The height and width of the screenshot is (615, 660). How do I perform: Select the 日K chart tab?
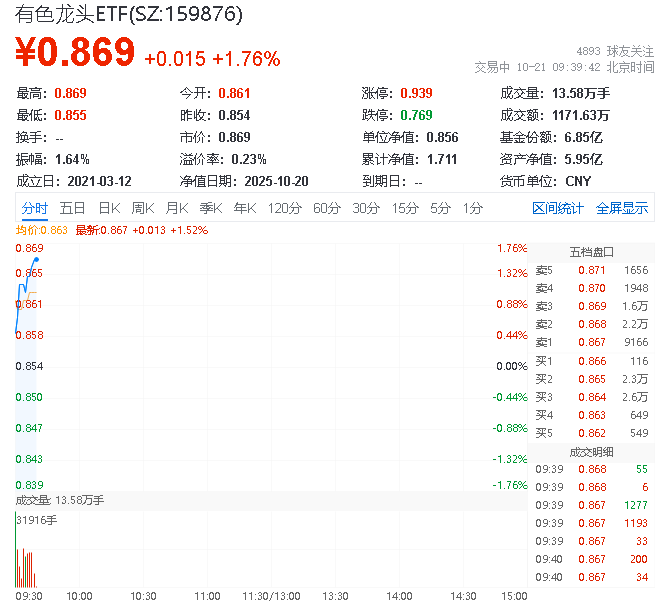tap(109, 208)
